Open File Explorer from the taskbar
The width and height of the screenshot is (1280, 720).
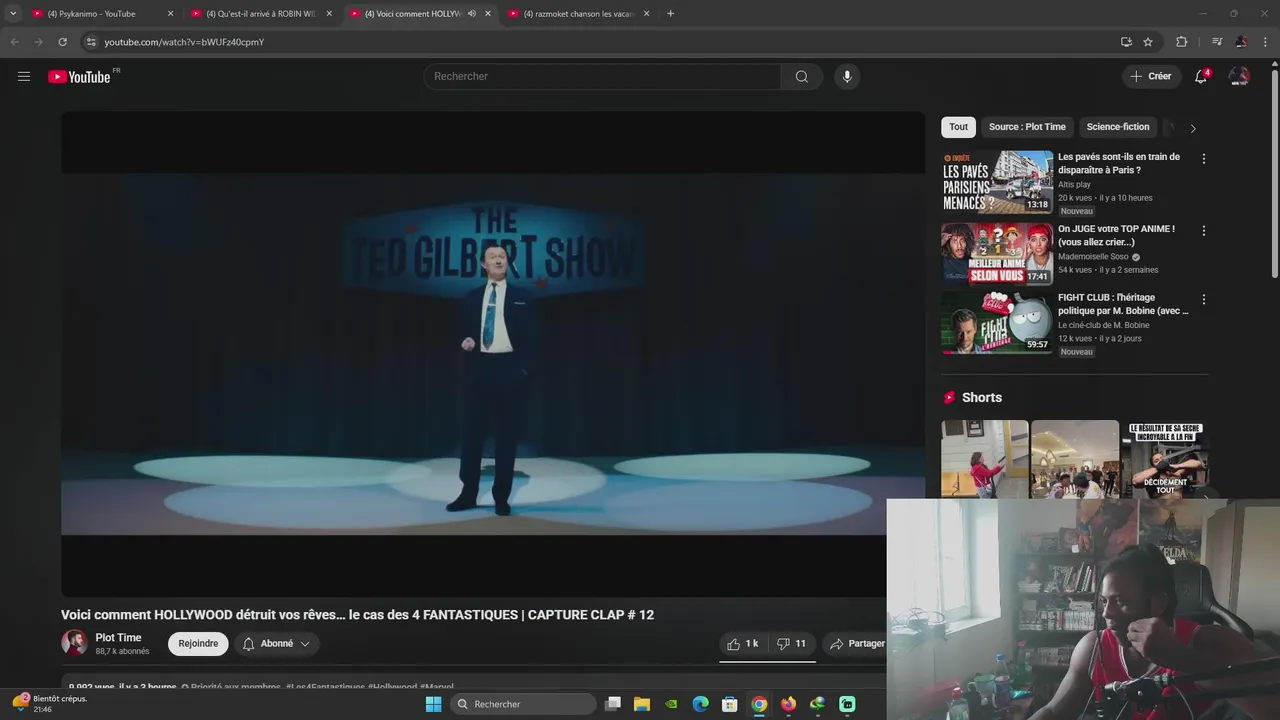pyautogui.click(x=642, y=704)
